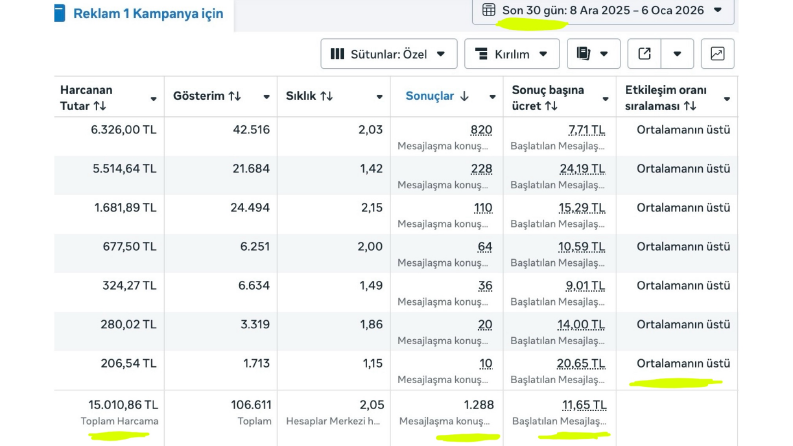Click the 11,65 TL total cost per result

tap(584, 405)
